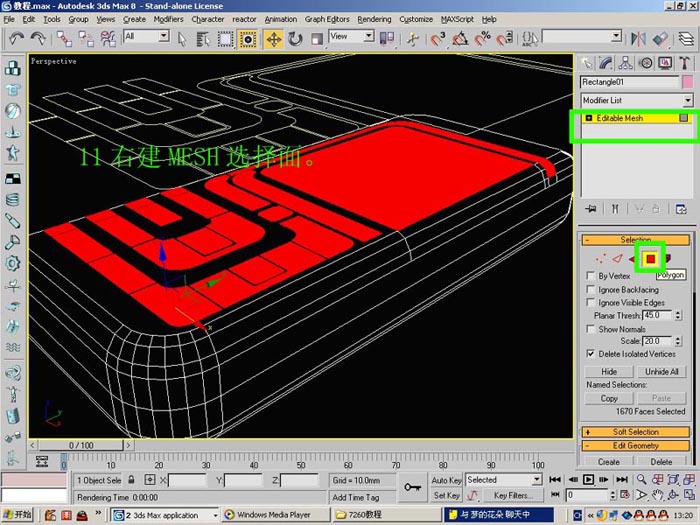This screenshot has height=525, width=700.
Task: Open the Rendering menu
Action: [374, 19]
